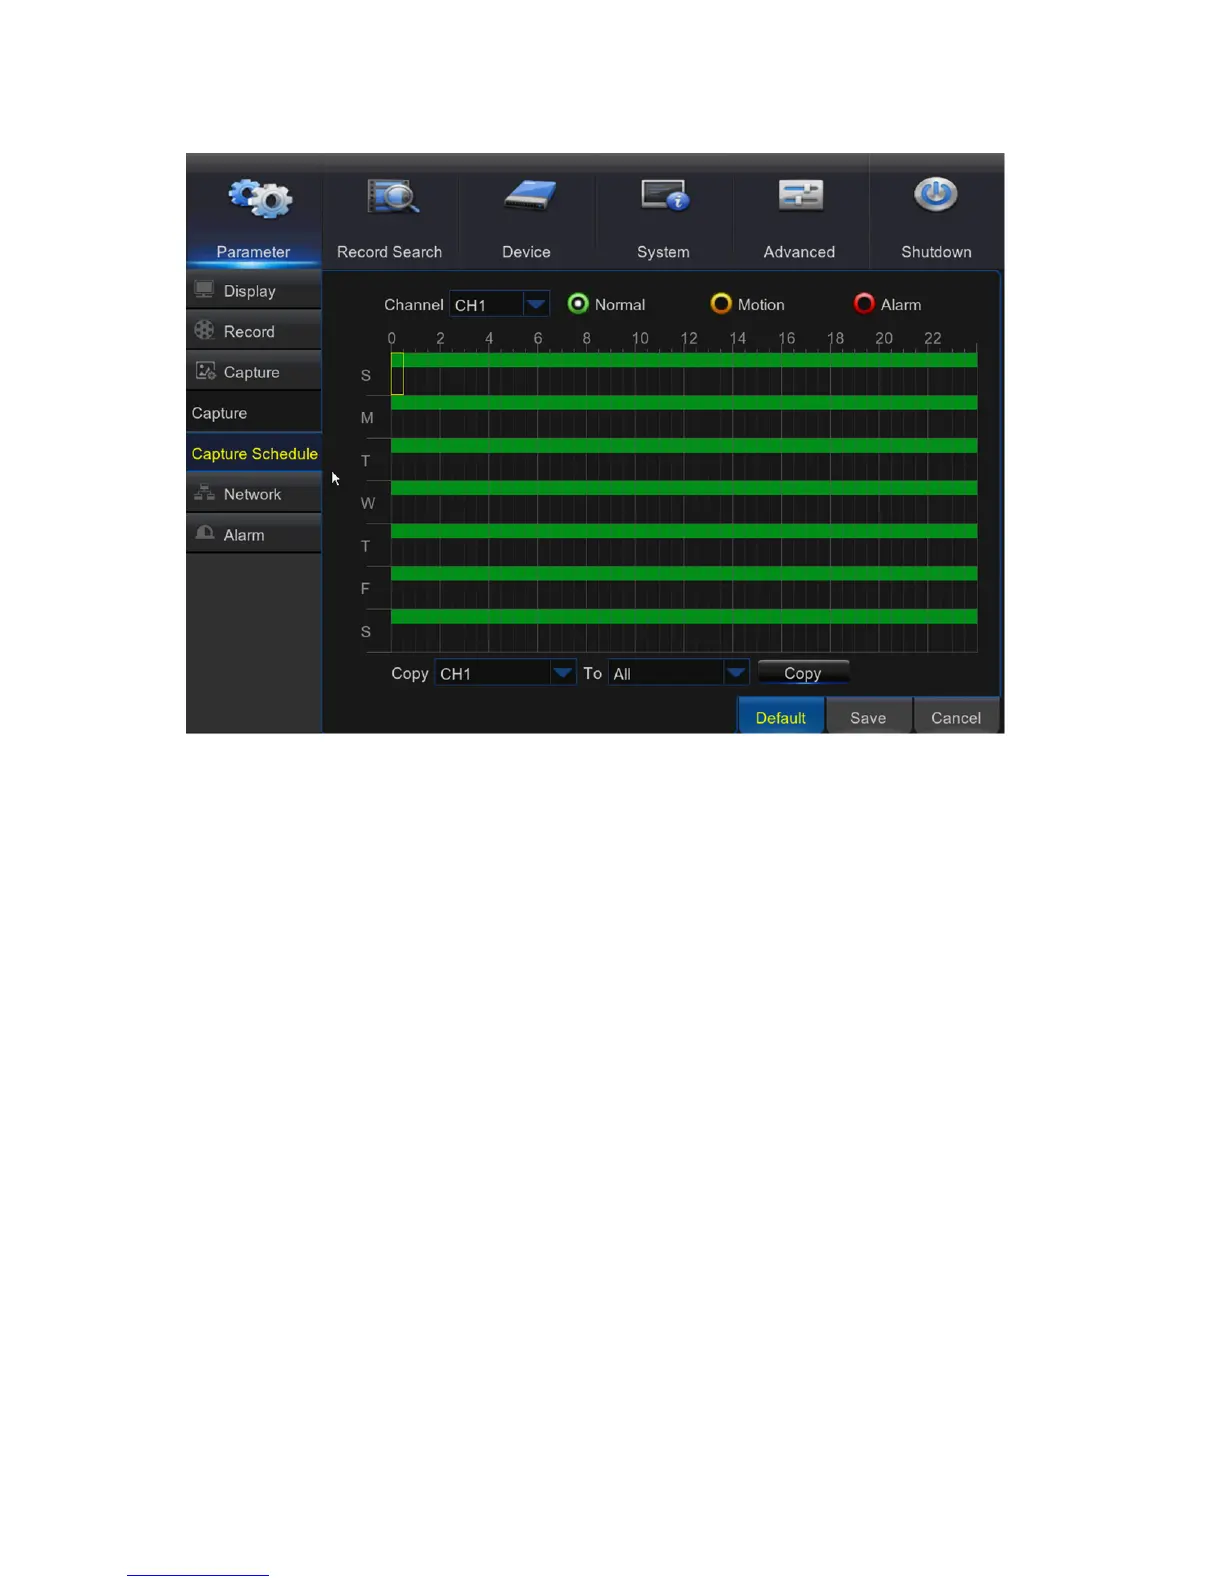Open the Parameter gears icon
The image size is (1224, 1584).
pyautogui.click(x=260, y=199)
